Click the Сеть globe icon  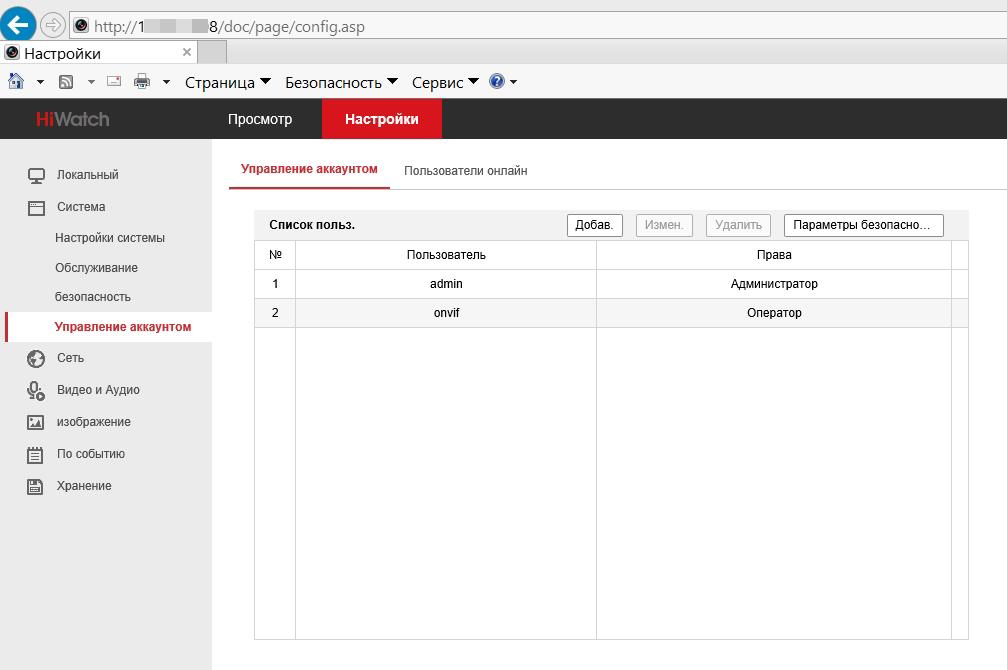point(36,358)
